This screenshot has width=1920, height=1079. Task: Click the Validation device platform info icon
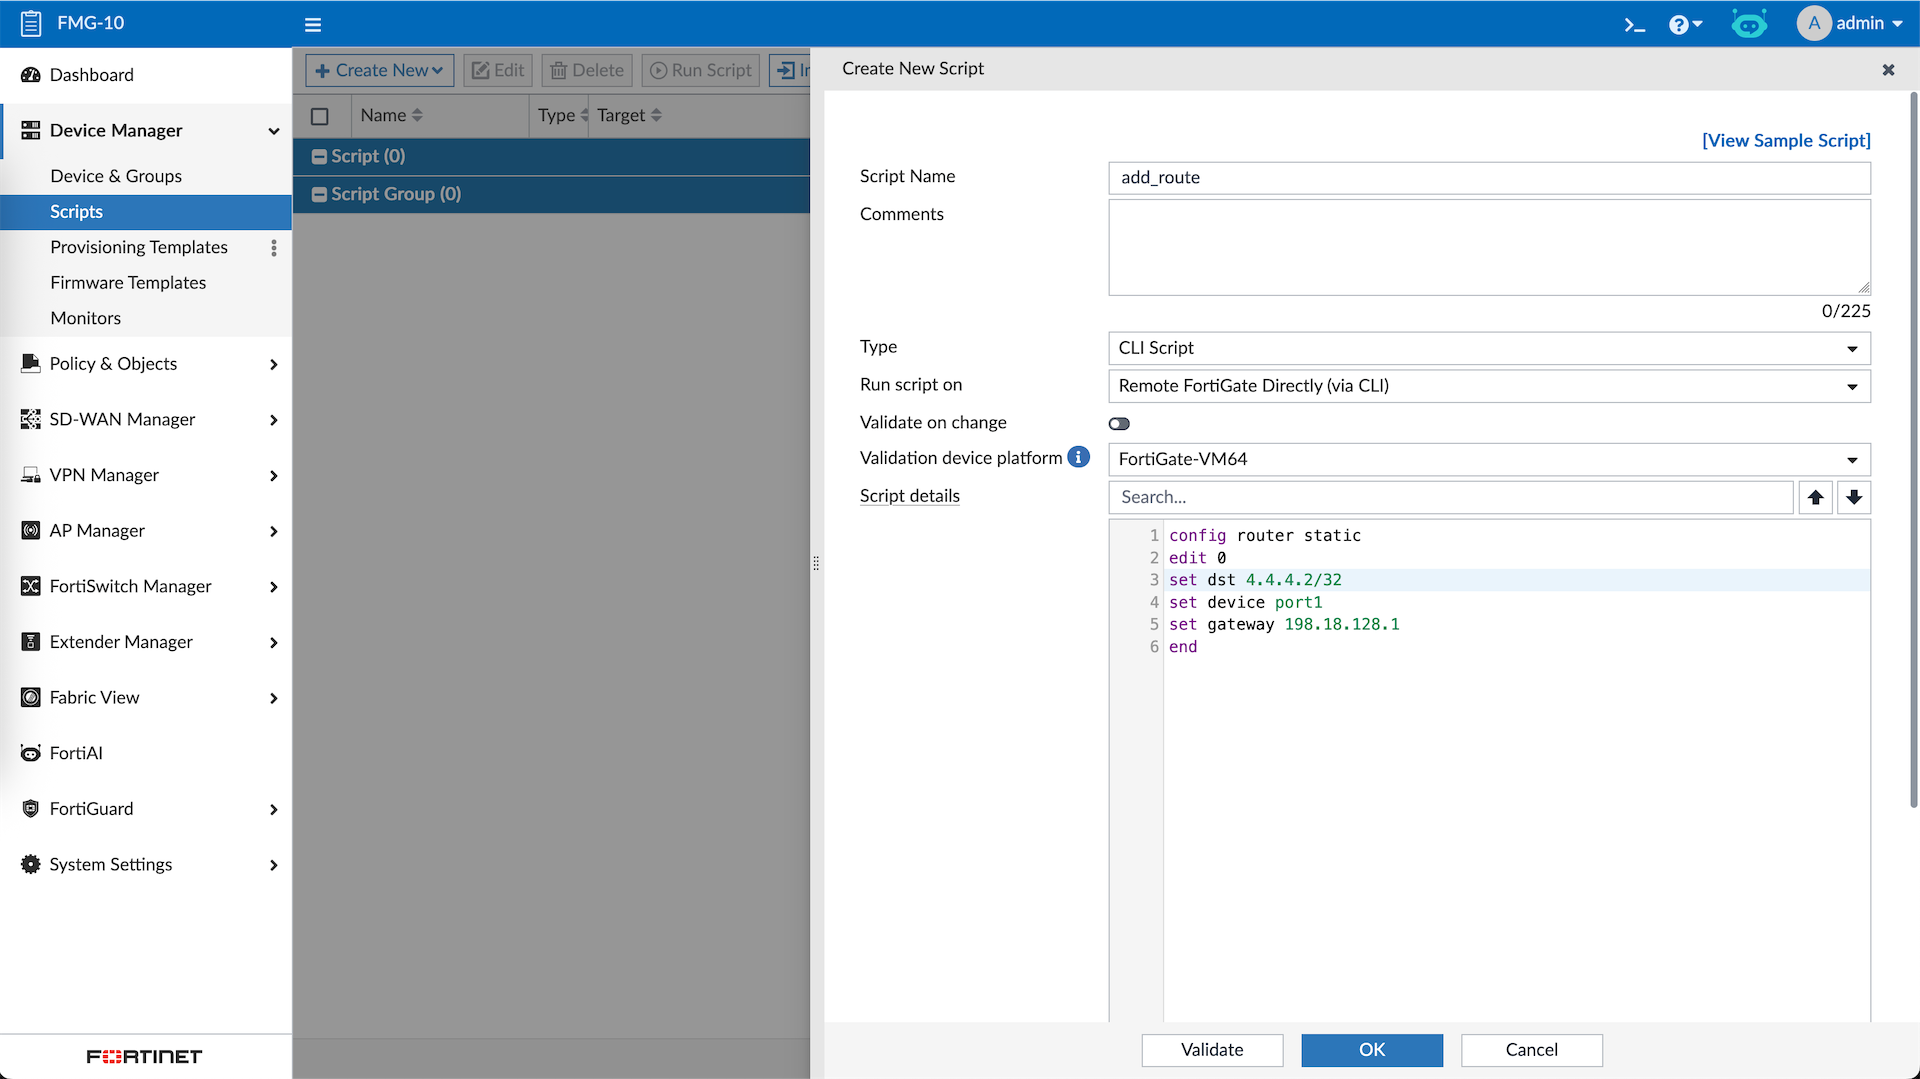click(1078, 457)
